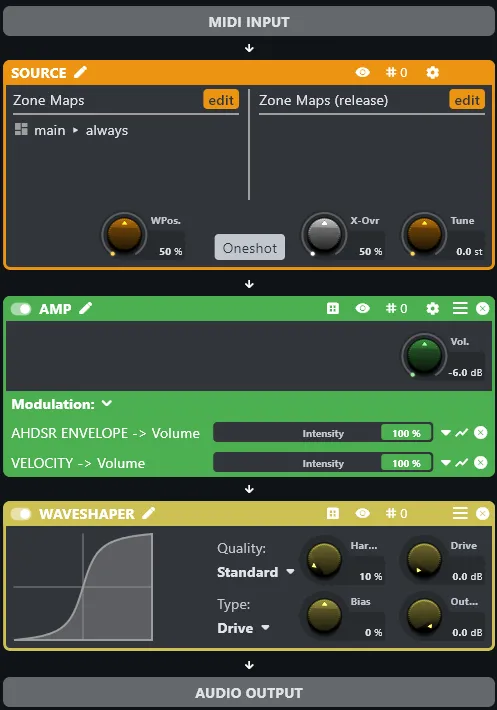Click the 'always' condition text

(x=107, y=131)
